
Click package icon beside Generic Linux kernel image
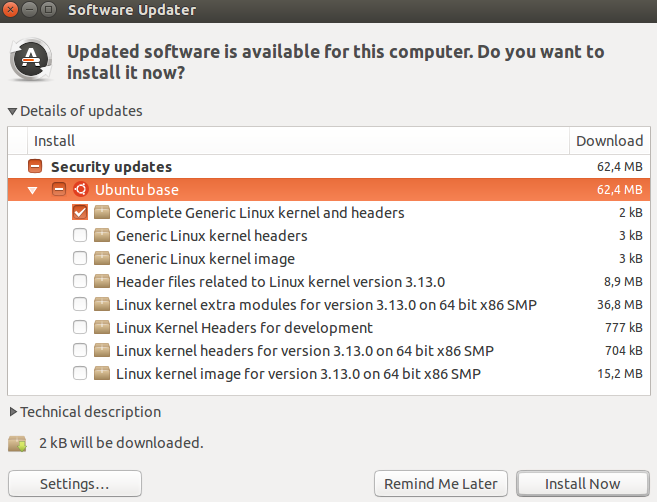(x=101, y=259)
